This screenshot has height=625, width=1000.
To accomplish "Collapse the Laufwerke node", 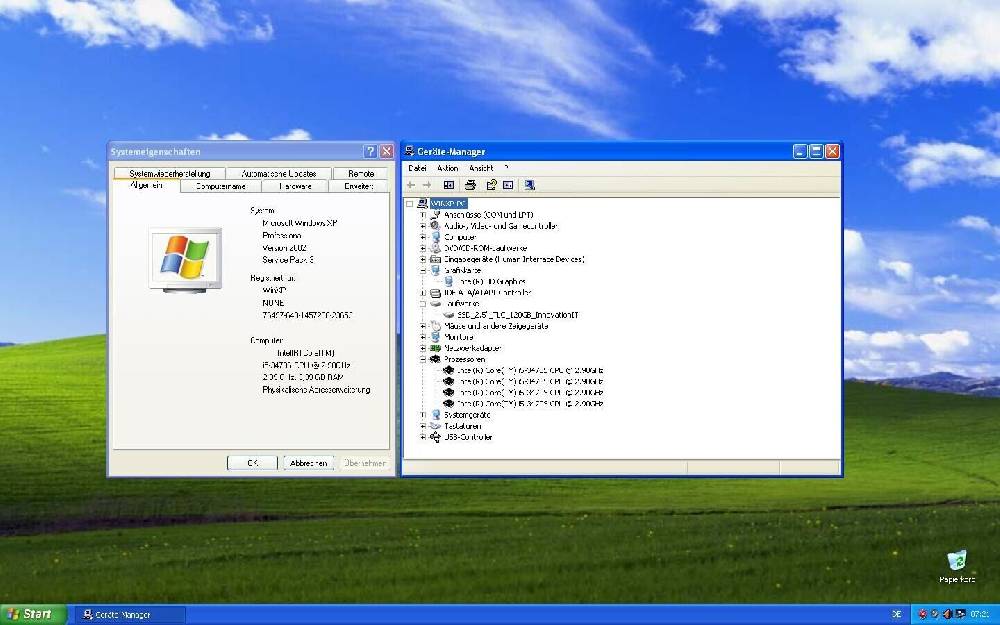I will [422, 304].
